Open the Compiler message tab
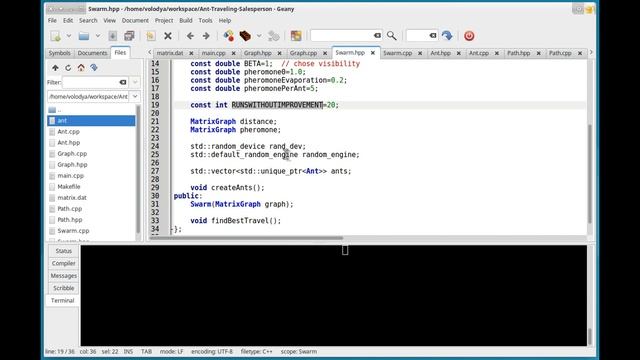Viewport: 640px width, 360px height. tap(63, 263)
